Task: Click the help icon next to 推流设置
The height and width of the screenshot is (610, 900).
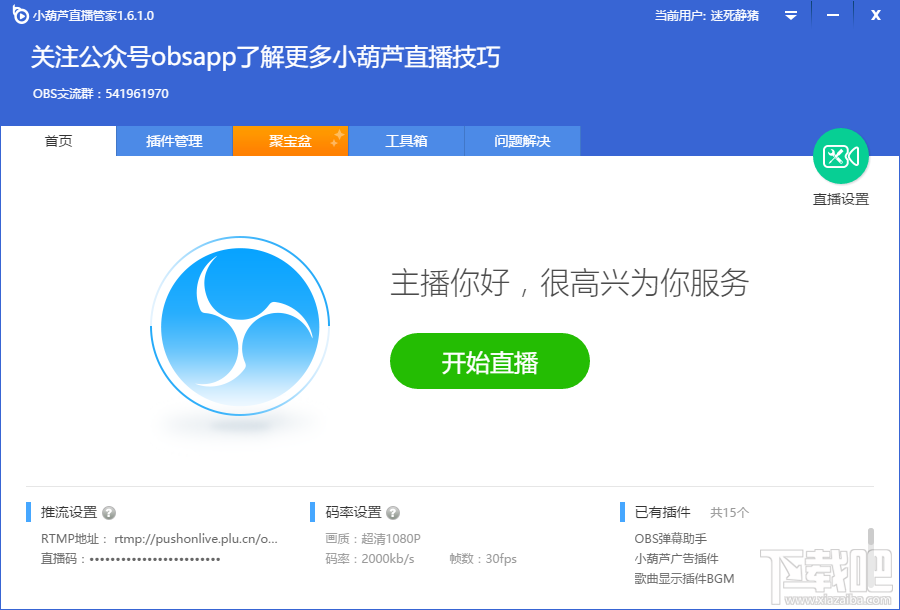Action: [x=109, y=512]
